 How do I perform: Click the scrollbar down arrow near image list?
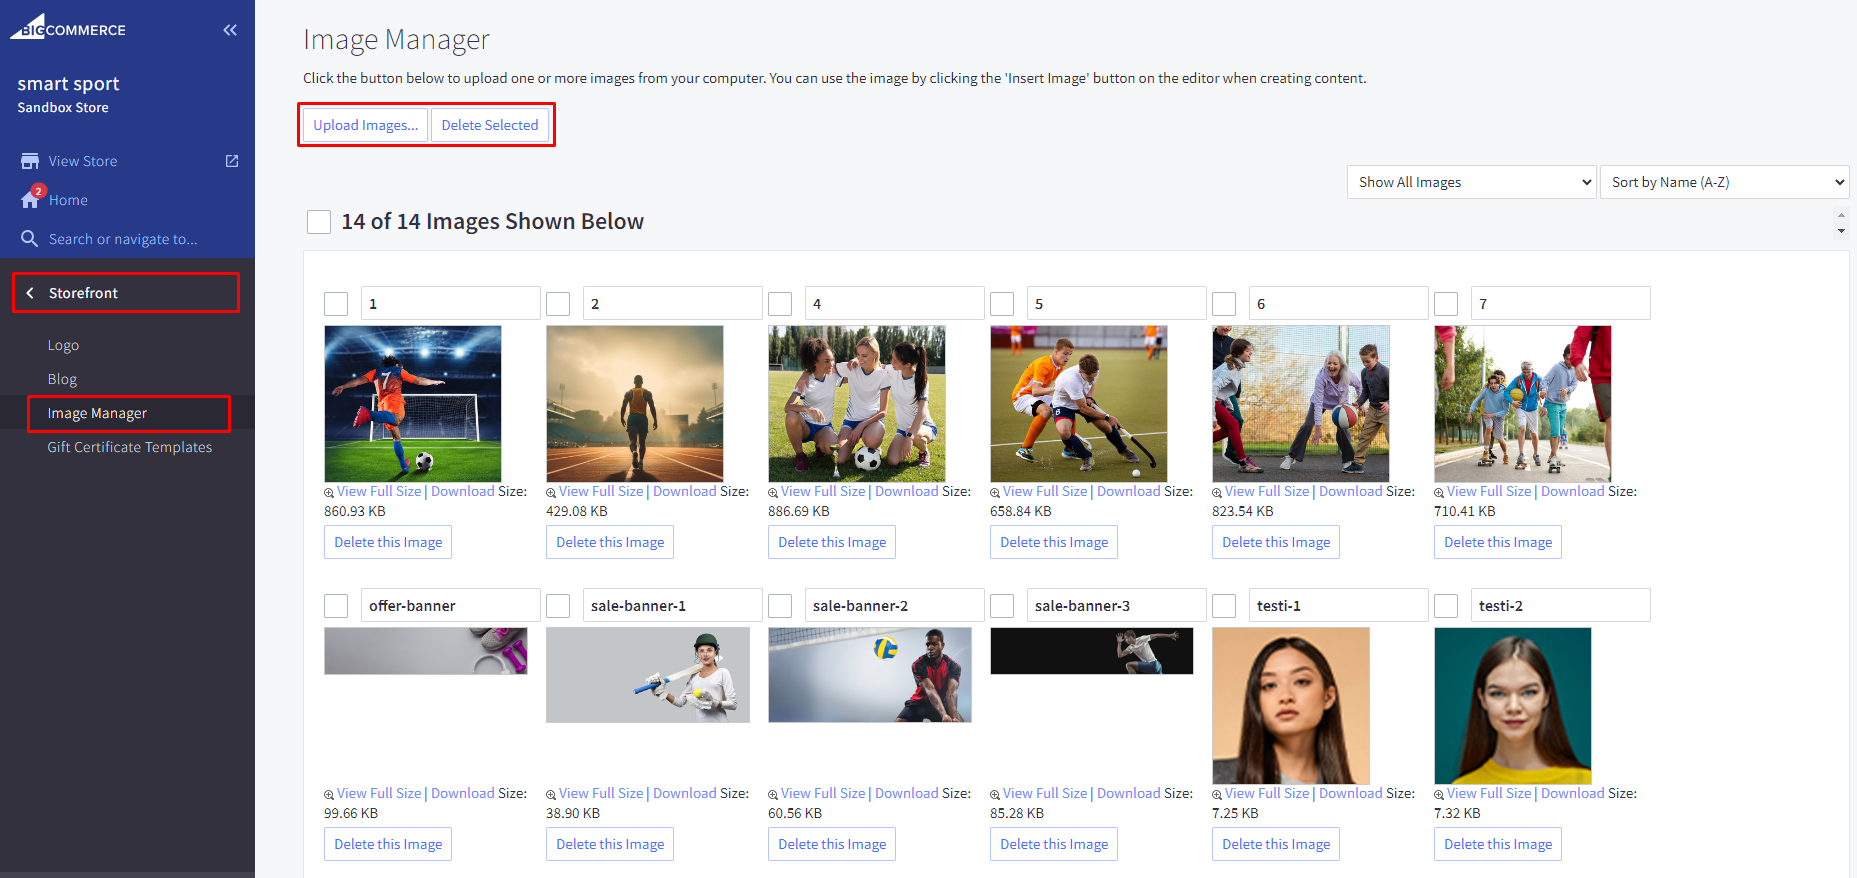tap(1841, 231)
